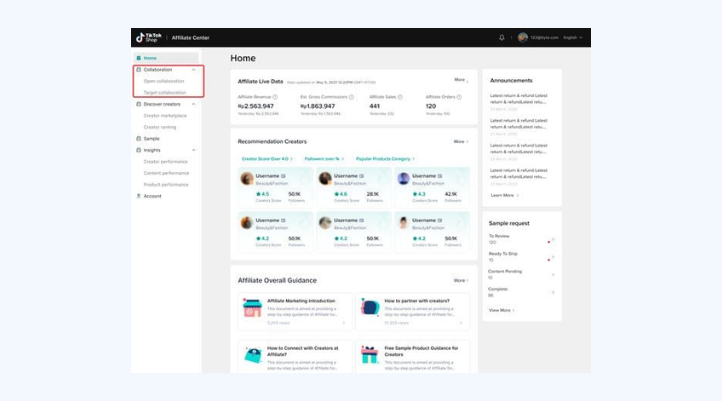Open the English language dropdown

[x=572, y=37]
